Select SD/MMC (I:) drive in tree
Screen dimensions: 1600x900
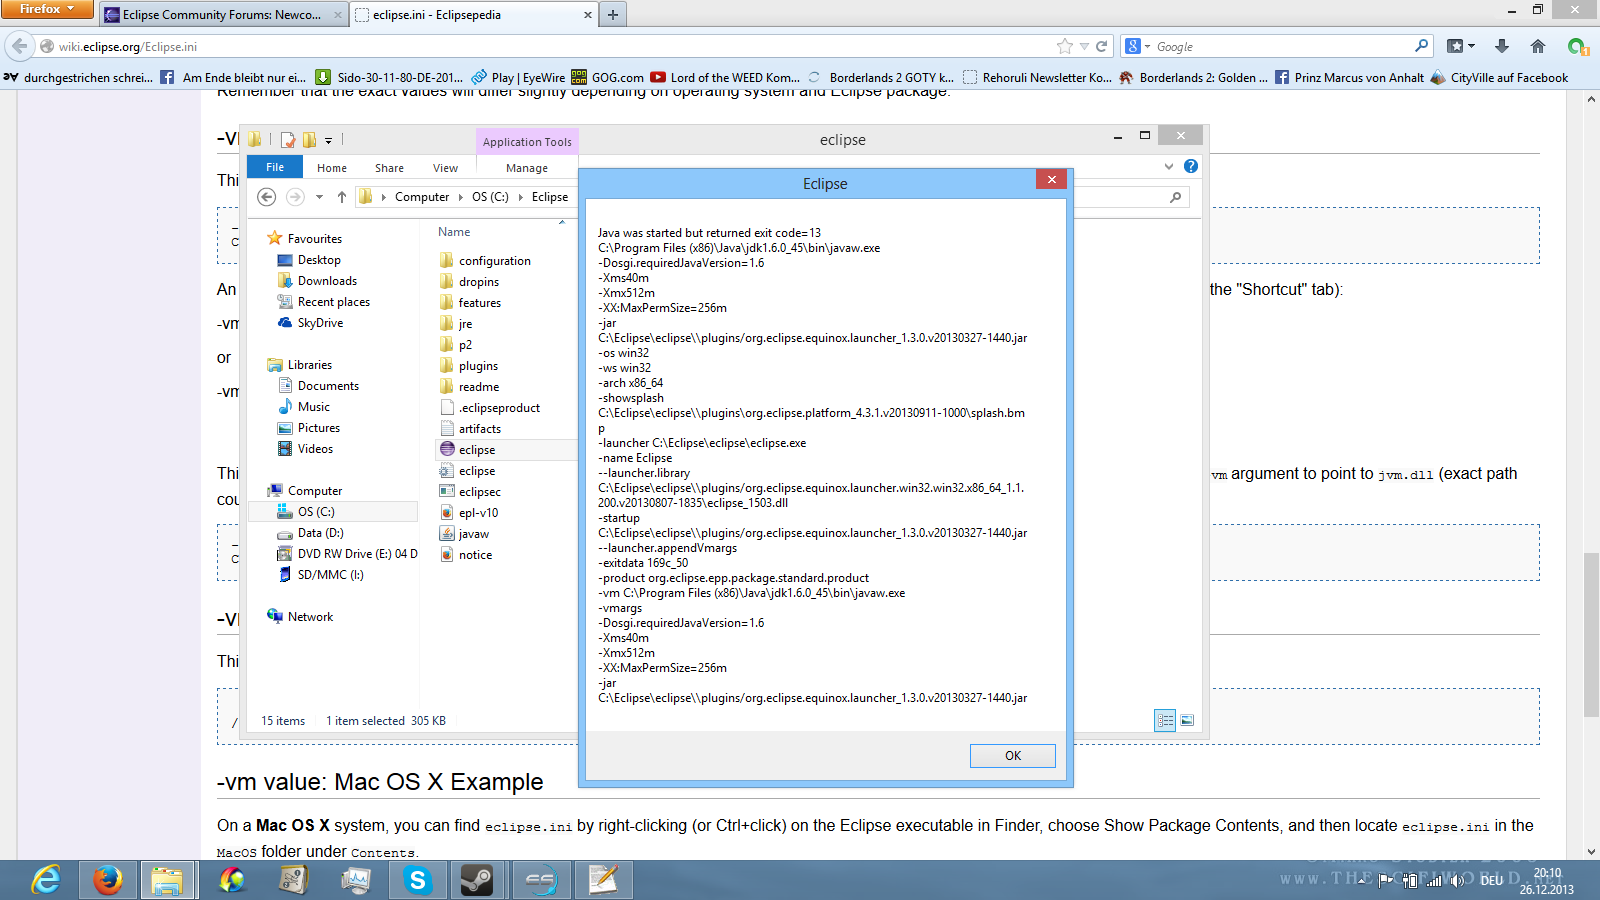click(320, 575)
